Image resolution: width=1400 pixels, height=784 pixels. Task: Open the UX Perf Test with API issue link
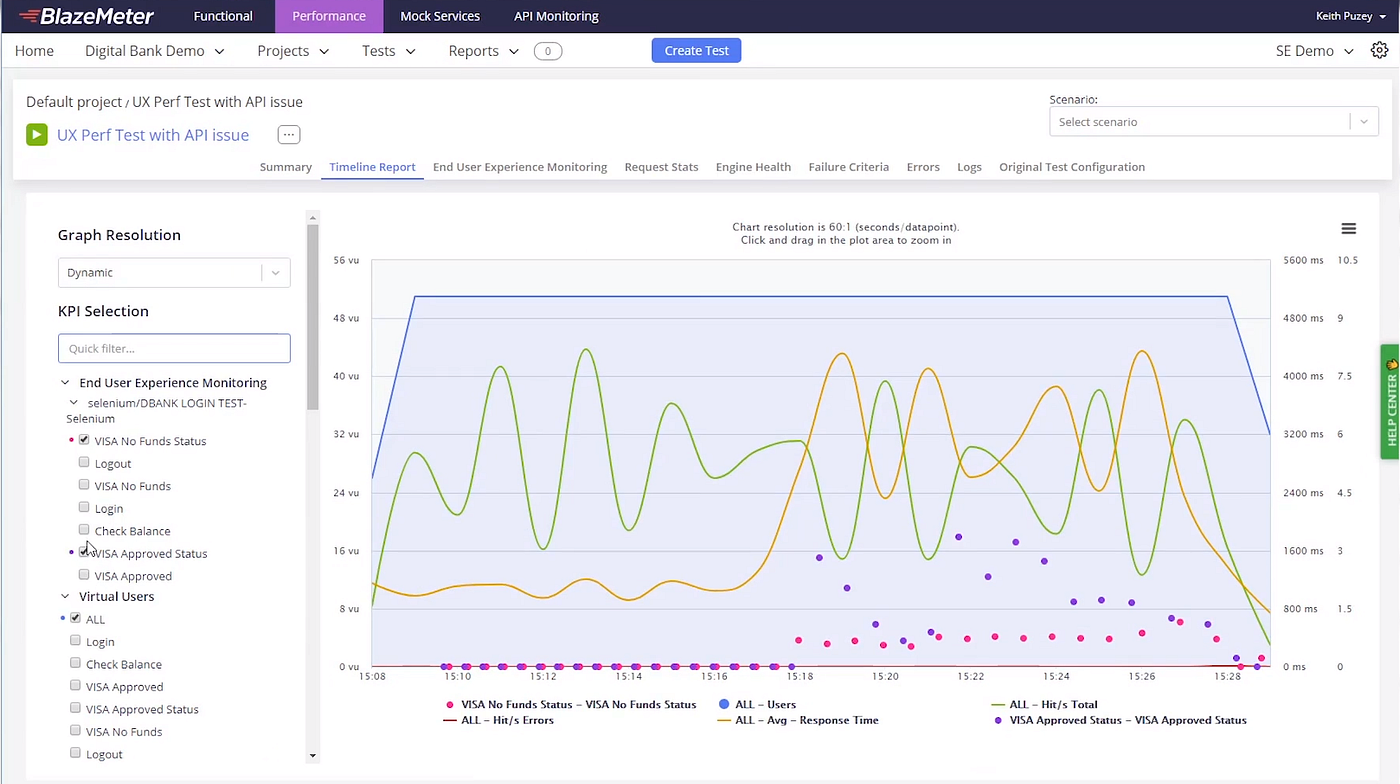click(x=152, y=134)
